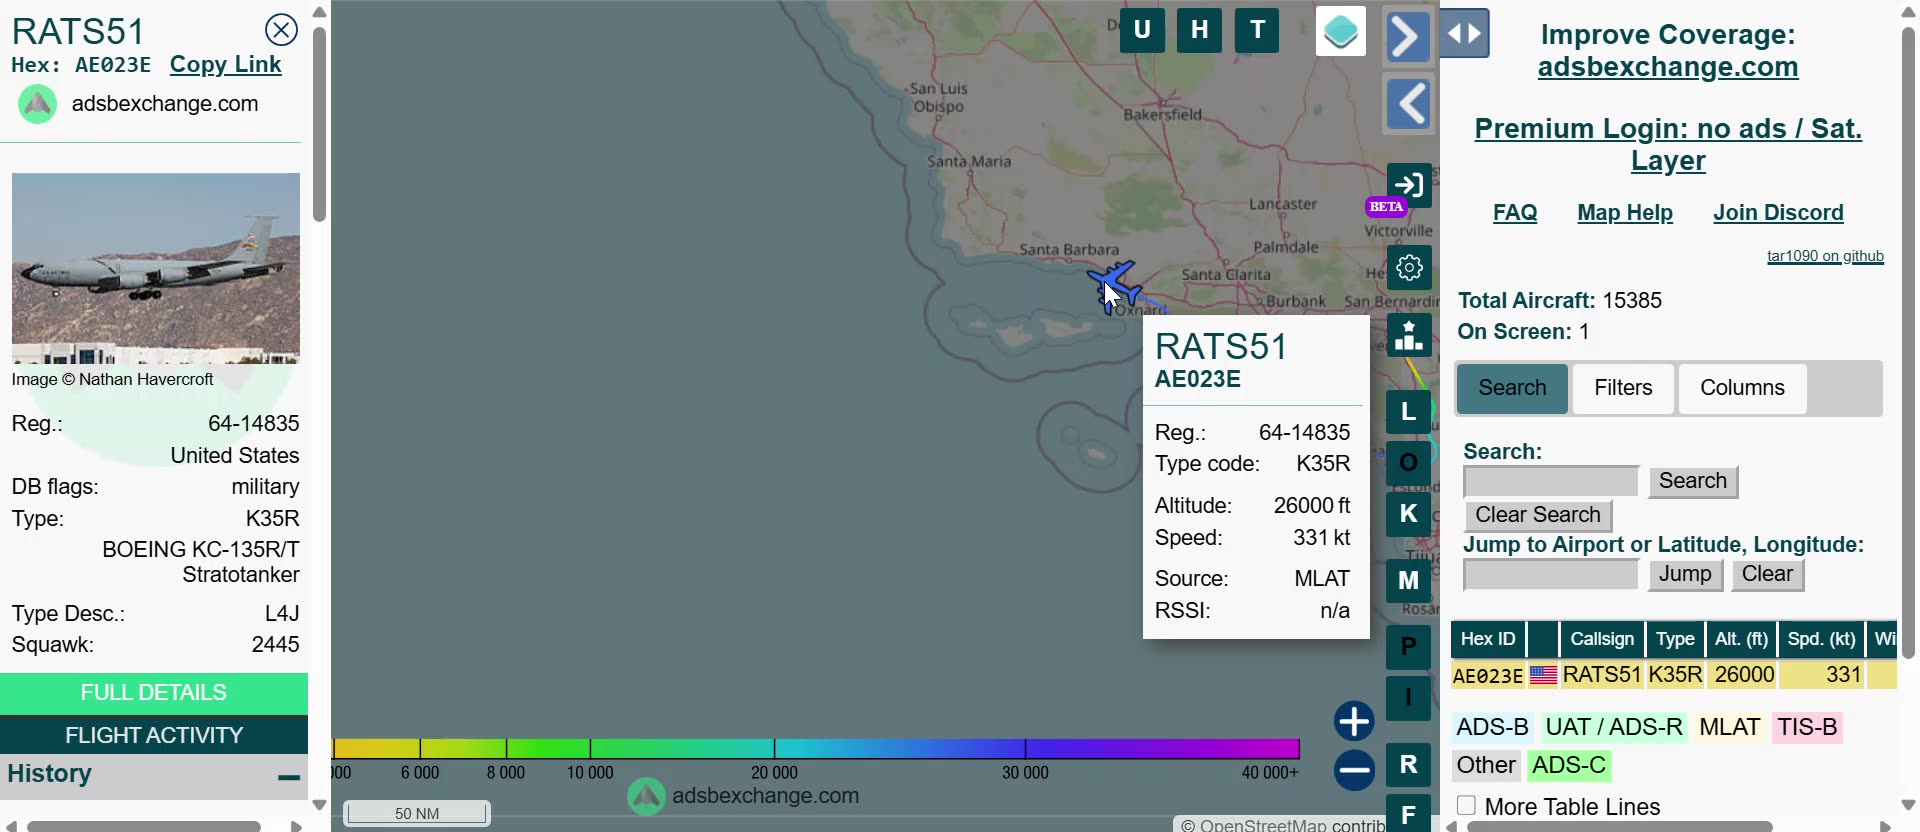The height and width of the screenshot is (832, 1920).
Task: Open map settings gear icon
Action: click(x=1409, y=268)
